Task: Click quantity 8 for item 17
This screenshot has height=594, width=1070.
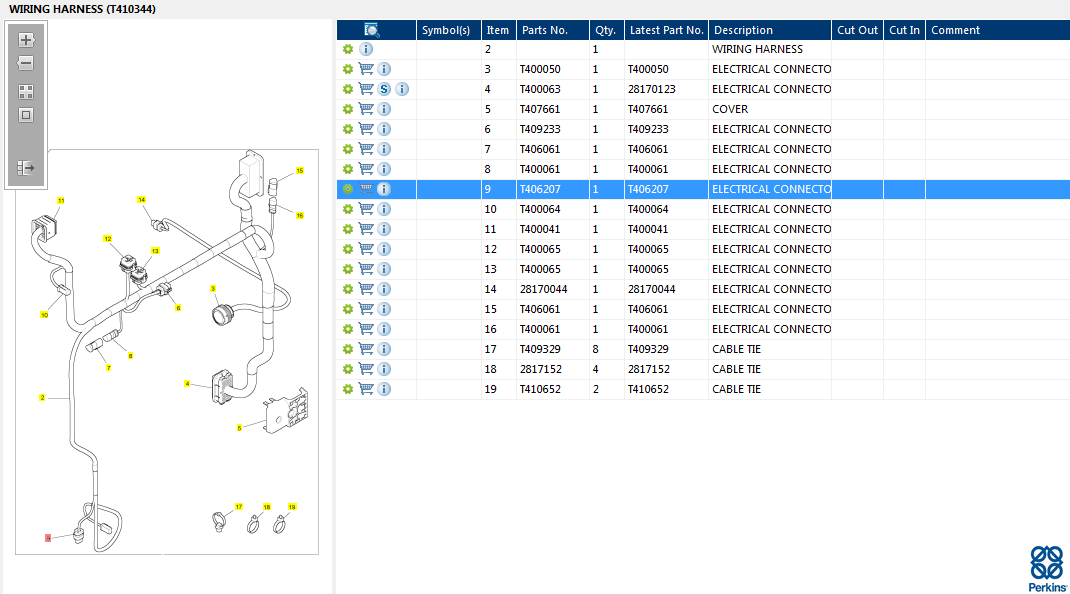Action: coord(596,349)
